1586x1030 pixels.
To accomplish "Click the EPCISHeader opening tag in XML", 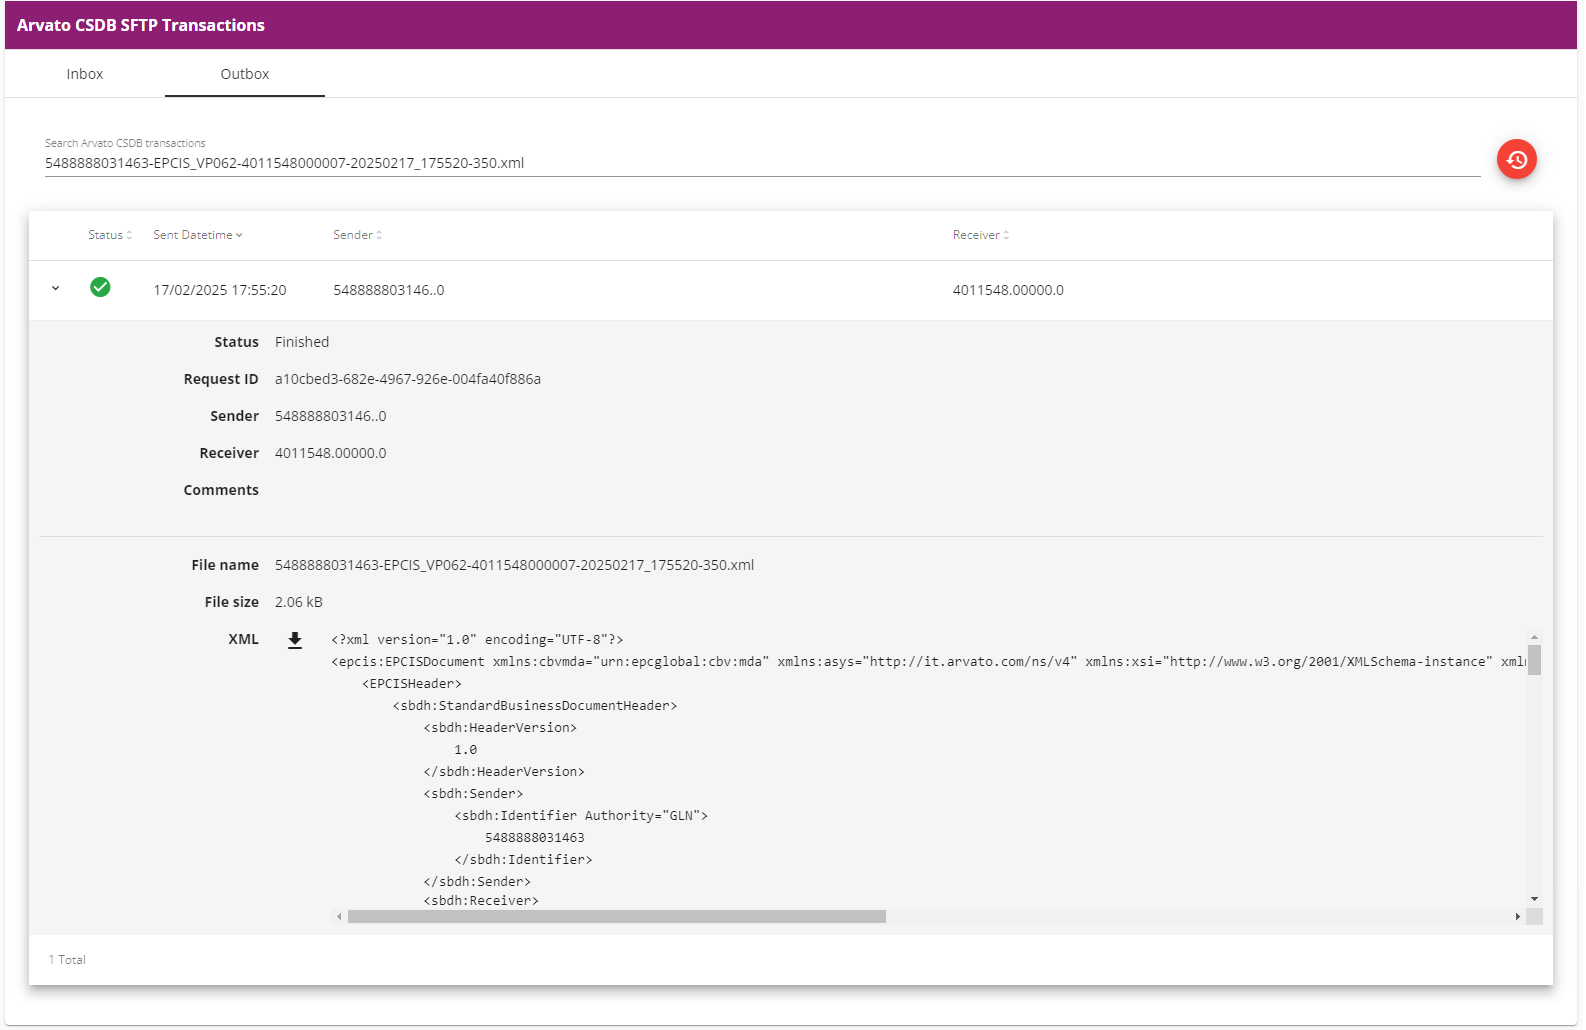I will [x=412, y=684].
